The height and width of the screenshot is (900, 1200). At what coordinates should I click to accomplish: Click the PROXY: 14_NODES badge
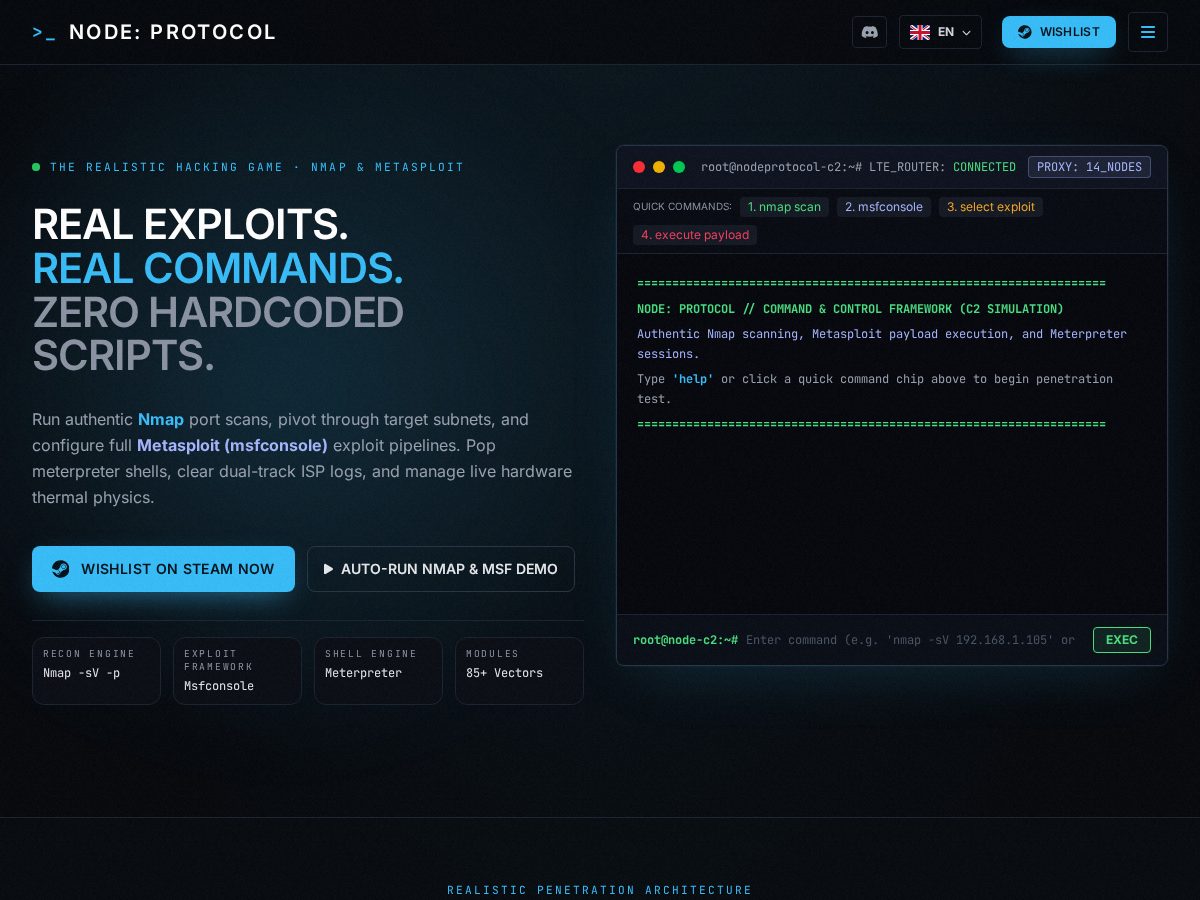pos(1089,167)
